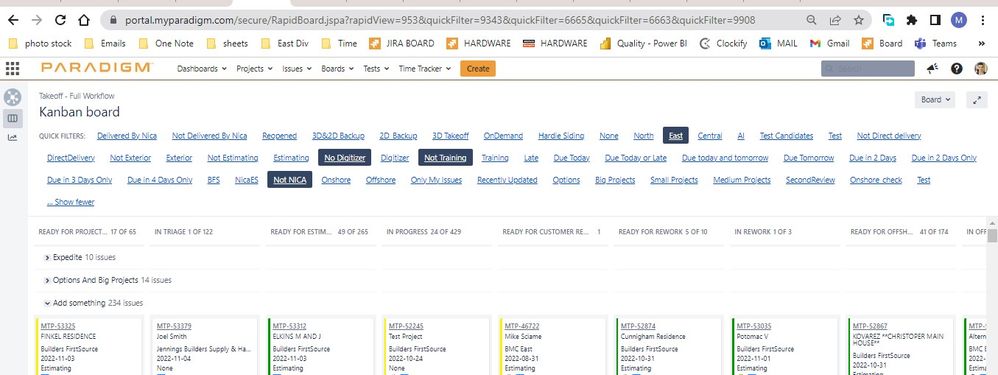Click the page vertical scrollbar thumb
The width and height of the screenshot is (998, 375).
pyautogui.click(x=992, y=236)
